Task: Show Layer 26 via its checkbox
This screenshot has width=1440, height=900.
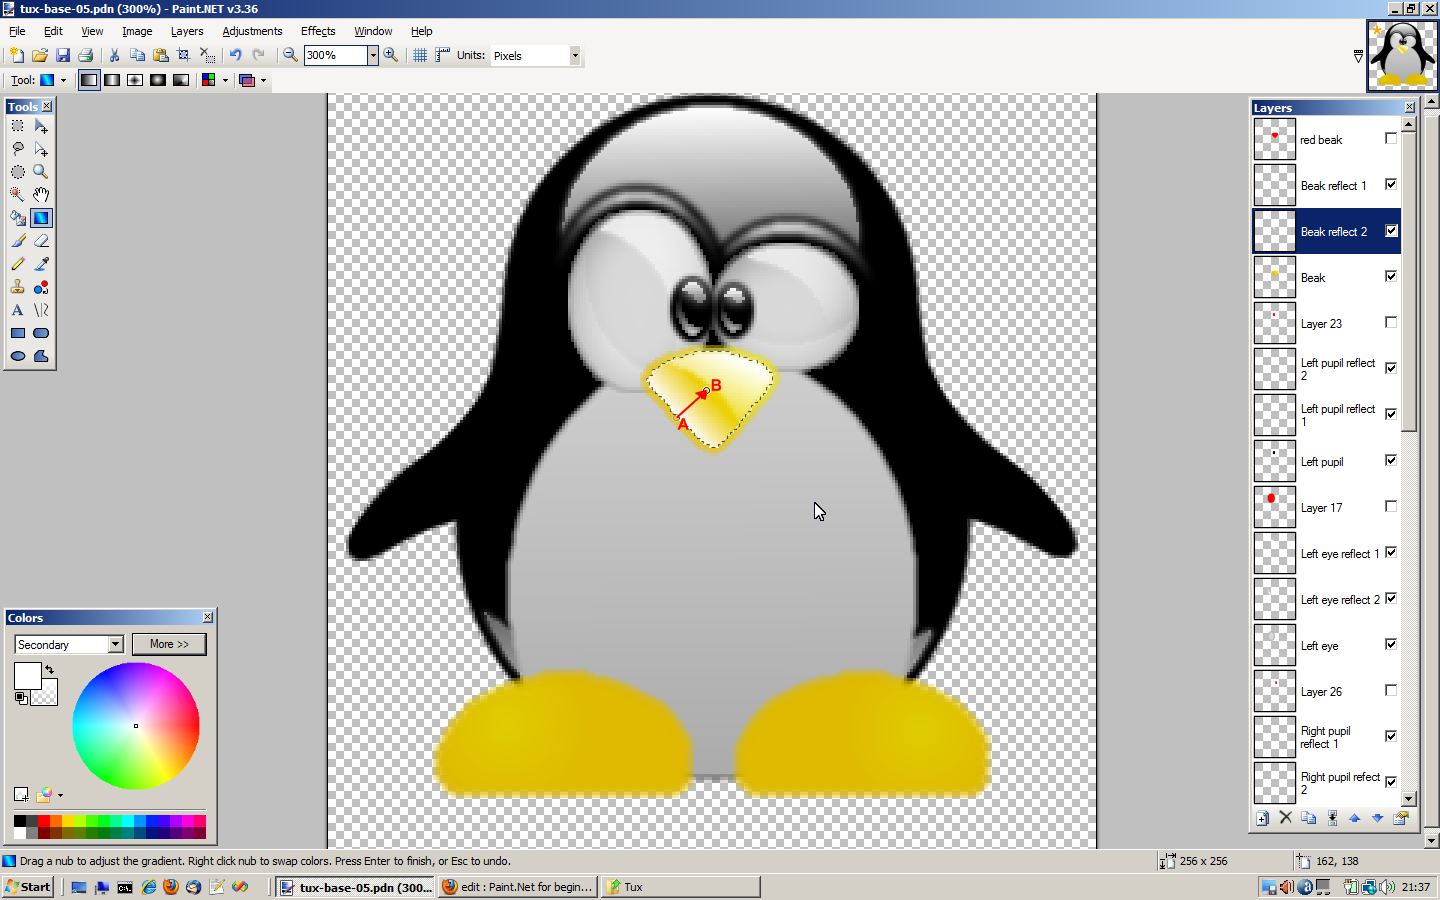Action: pos(1391,690)
